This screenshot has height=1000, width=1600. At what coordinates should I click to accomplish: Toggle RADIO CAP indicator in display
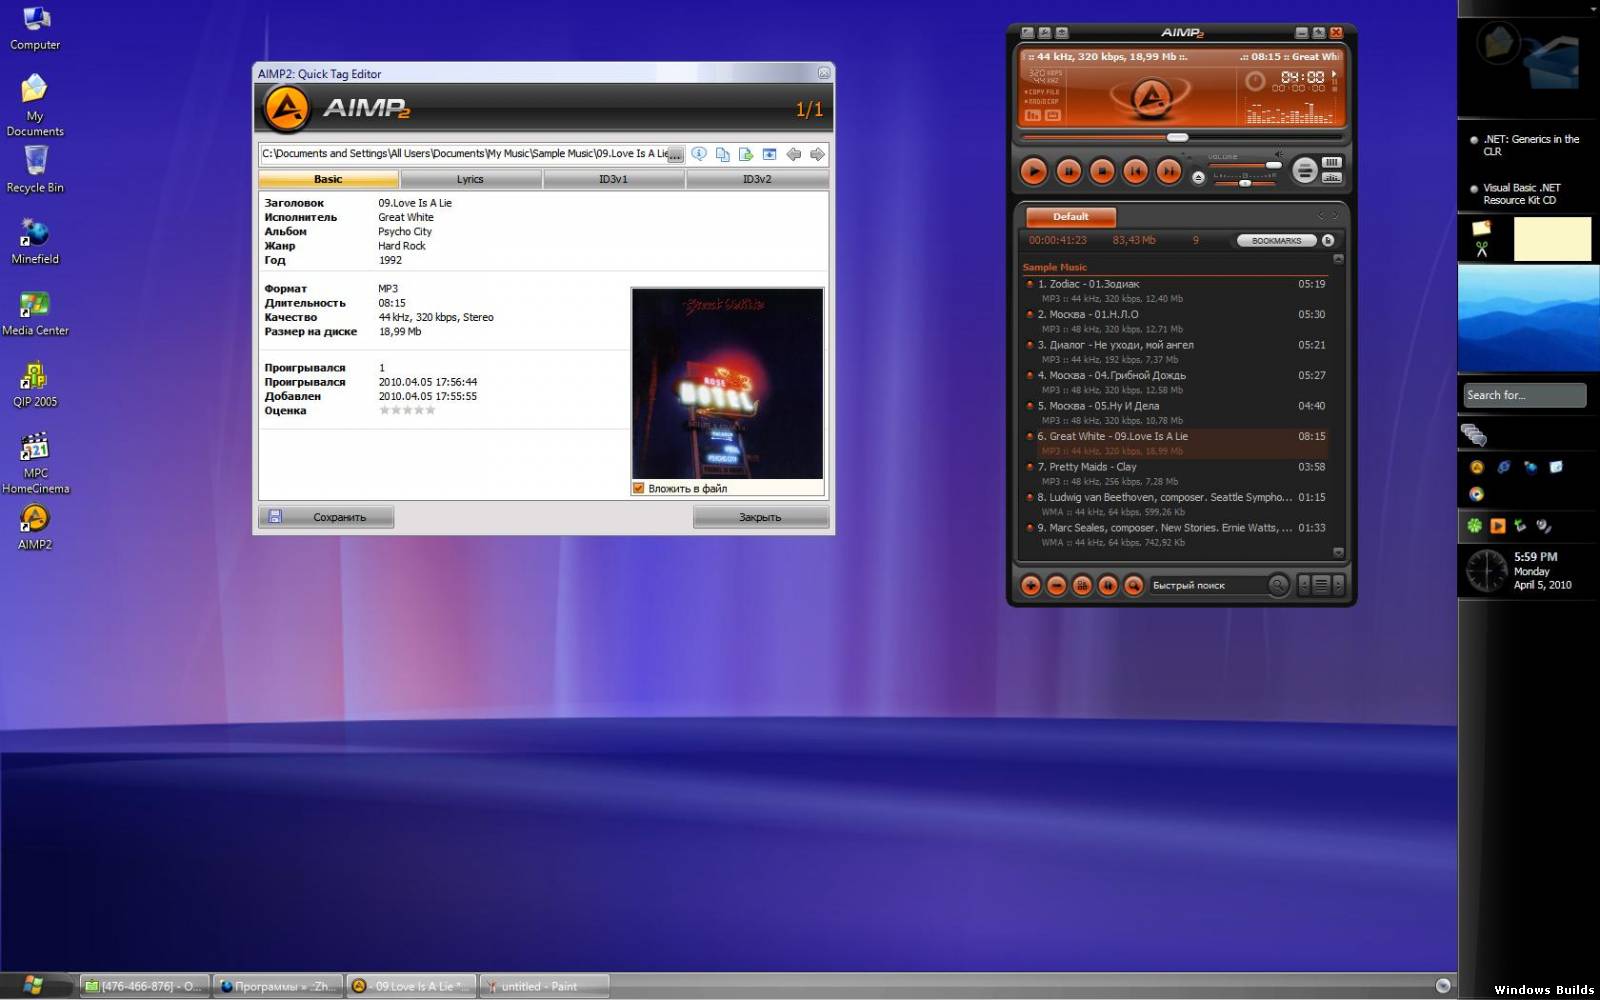(x=1042, y=102)
